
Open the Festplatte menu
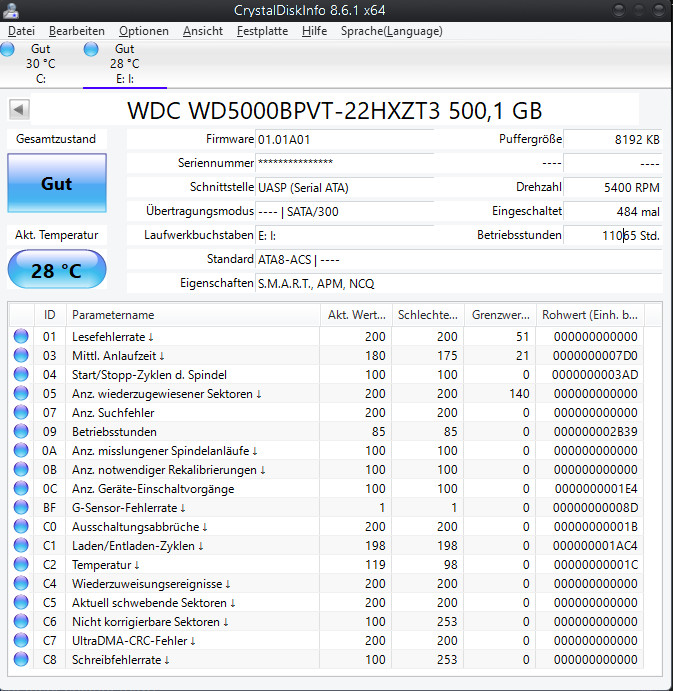(x=262, y=31)
